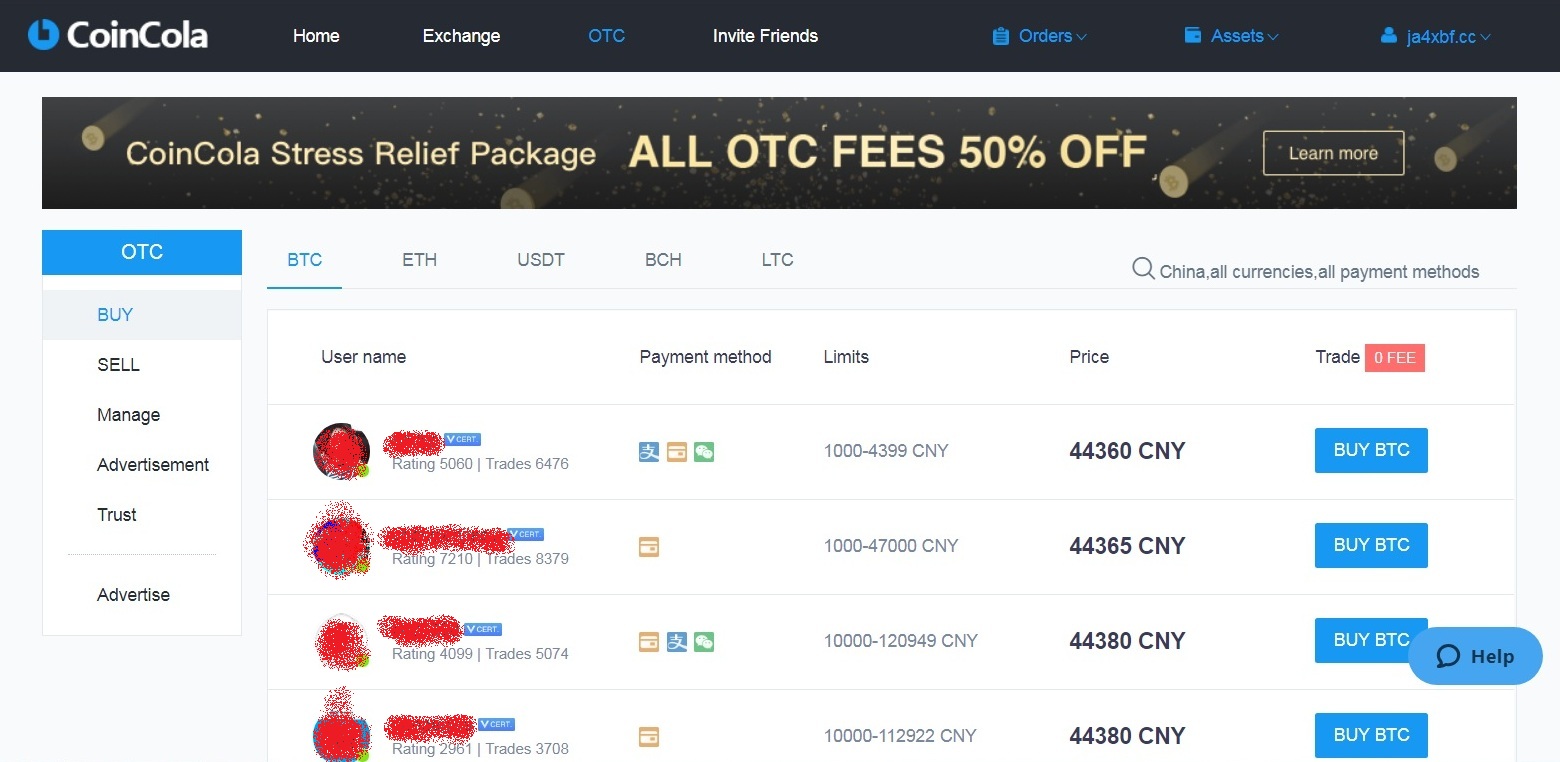Click the Assets wallet icon
The width and height of the screenshot is (1560, 762).
(x=1192, y=35)
